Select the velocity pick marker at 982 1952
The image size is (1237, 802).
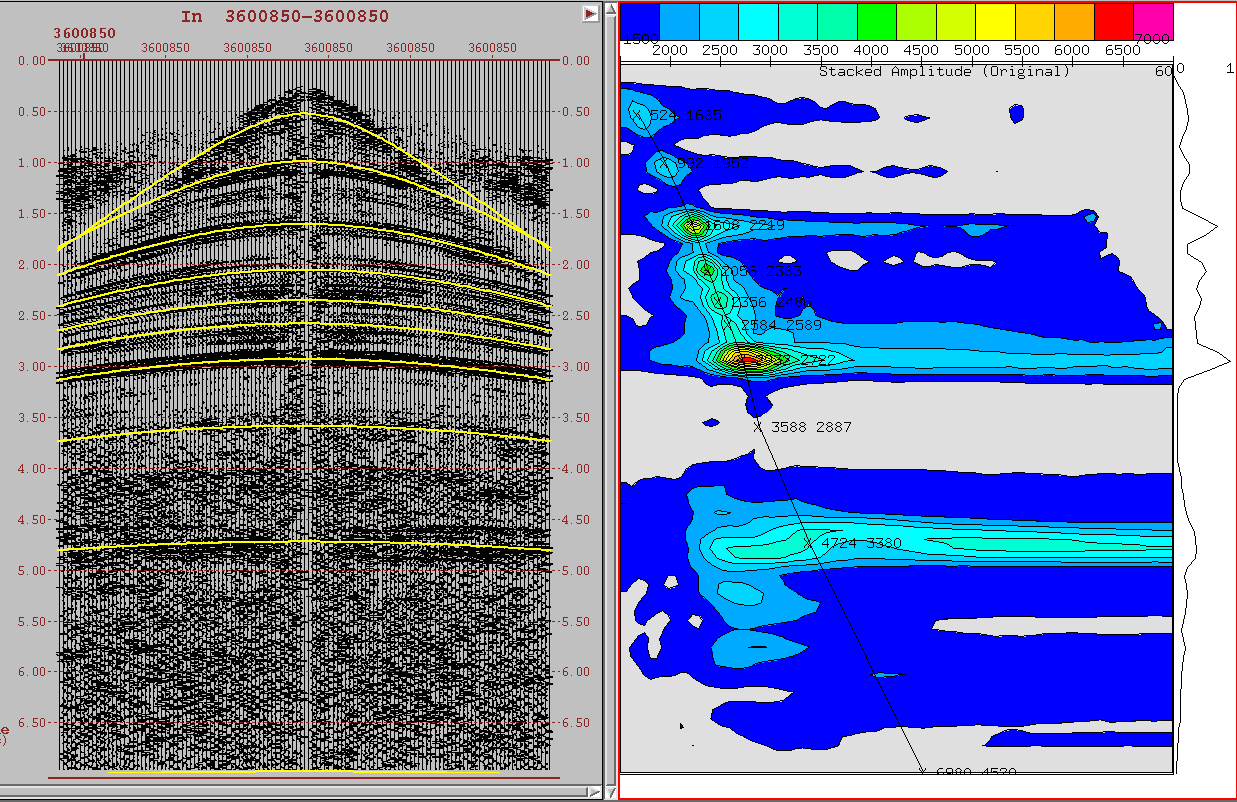pos(666,165)
